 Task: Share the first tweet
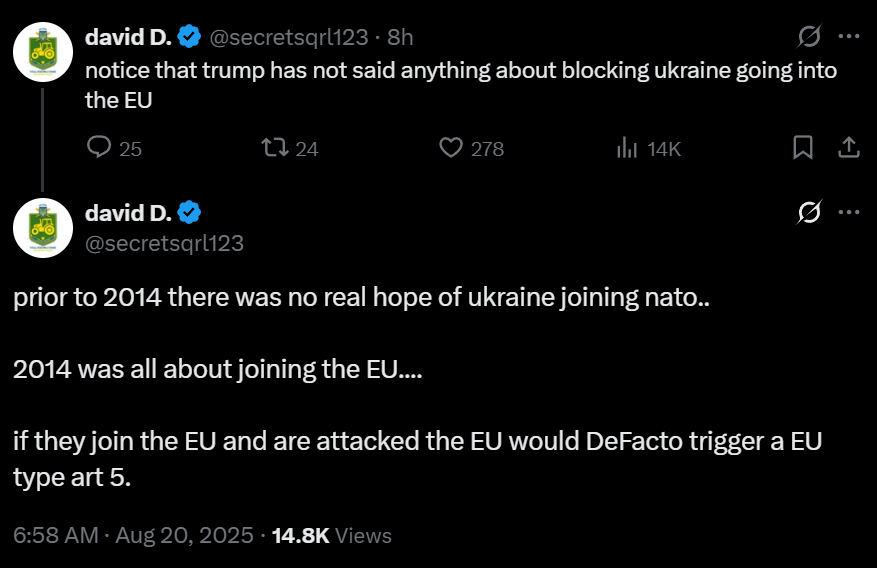(x=848, y=148)
